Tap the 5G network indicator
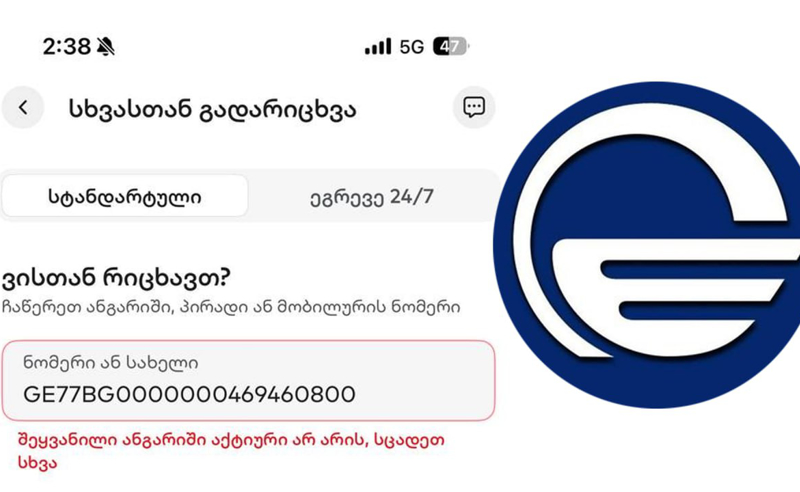 412,47
